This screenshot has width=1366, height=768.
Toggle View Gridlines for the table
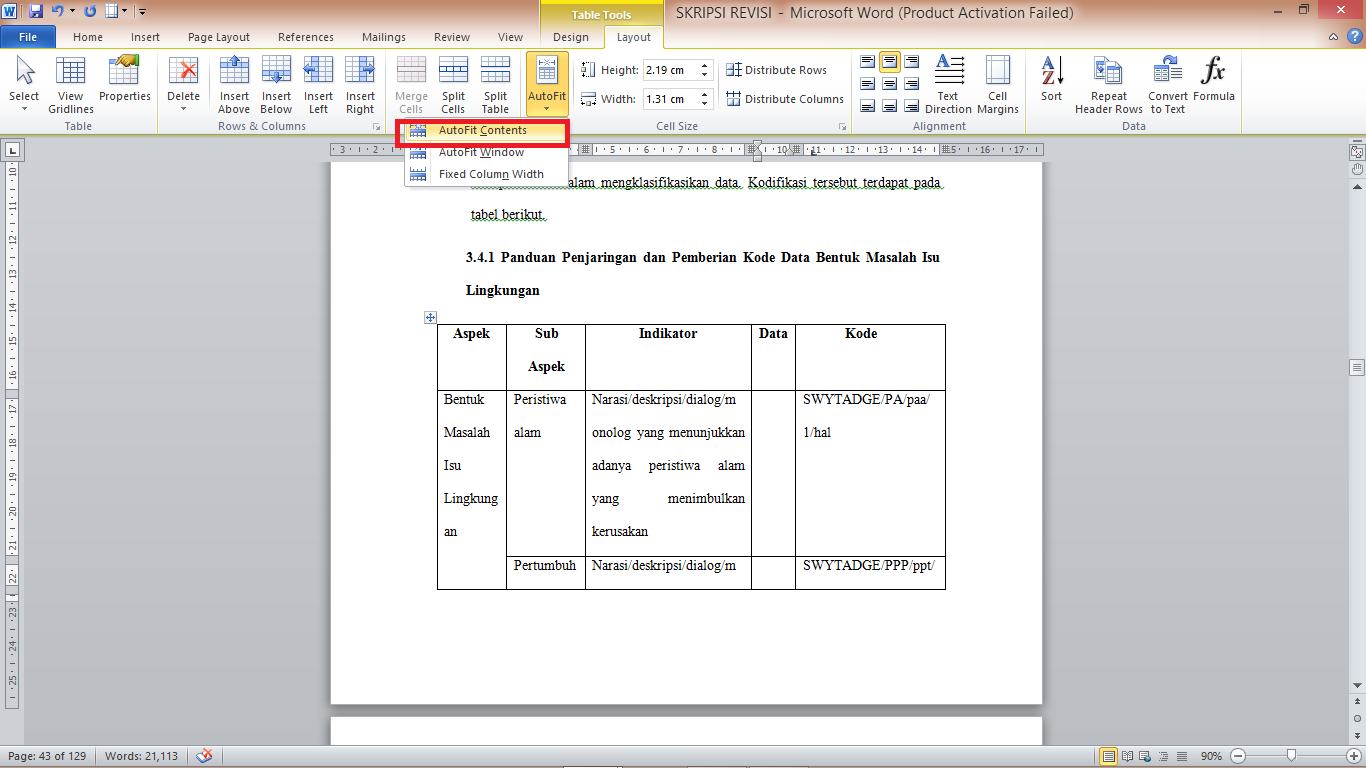70,84
